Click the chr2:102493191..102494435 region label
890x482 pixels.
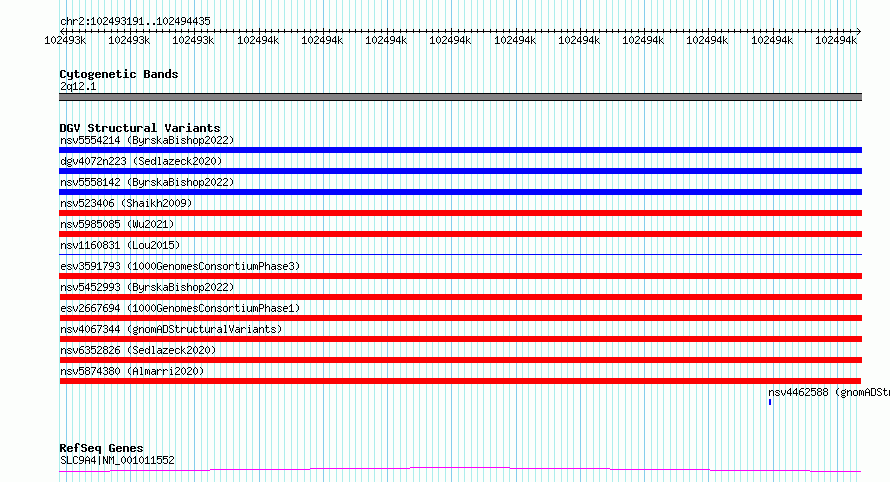[135, 22]
